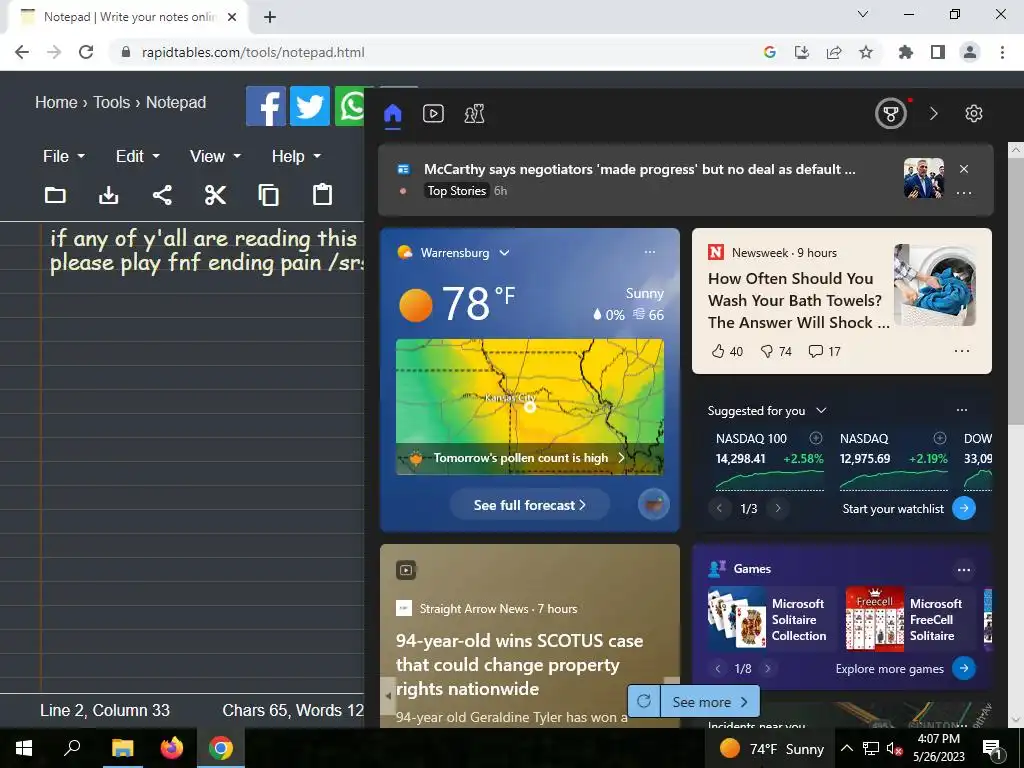This screenshot has height=768, width=1024.
Task: Click the WhatsApp share icon
Action: 350,106
